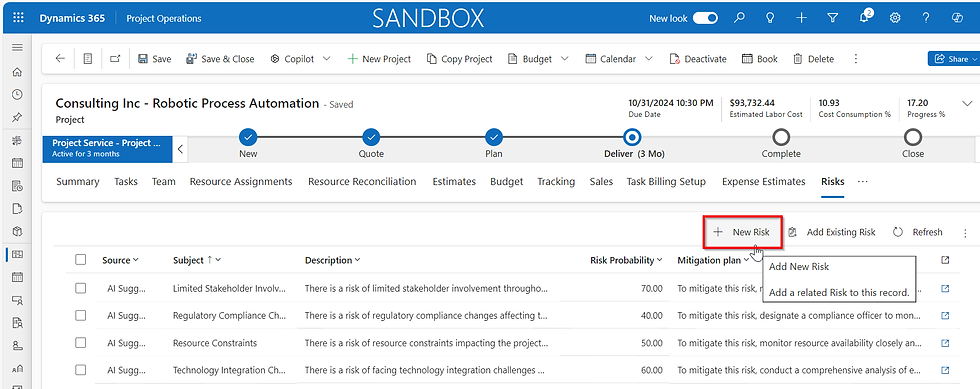Open the Summary tab
Screen dimensions: 980x389
click(x=78, y=181)
